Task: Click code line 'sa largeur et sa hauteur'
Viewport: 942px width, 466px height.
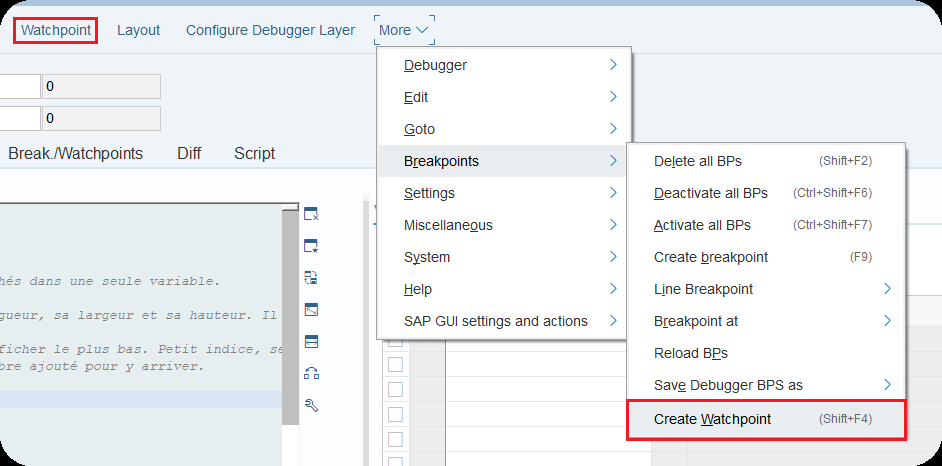Action: click(x=141, y=315)
